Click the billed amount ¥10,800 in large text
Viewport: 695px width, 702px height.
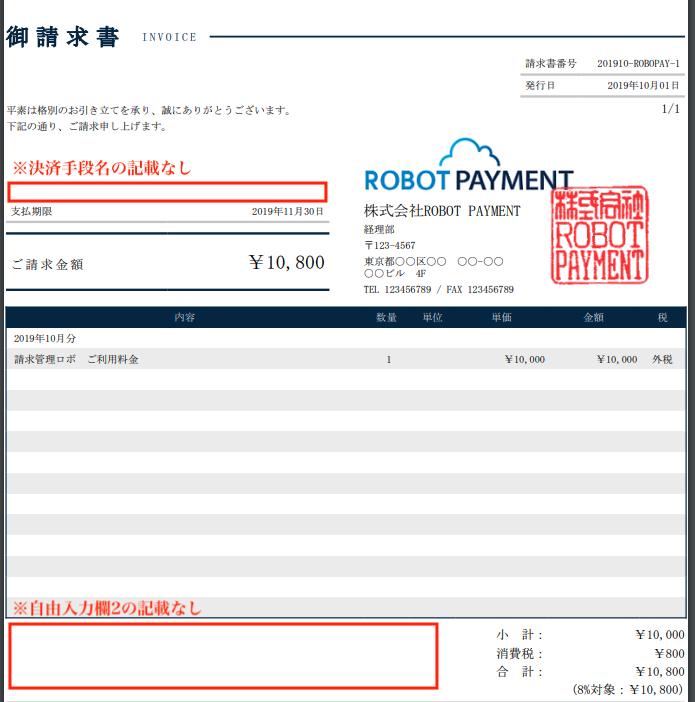(287, 262)
